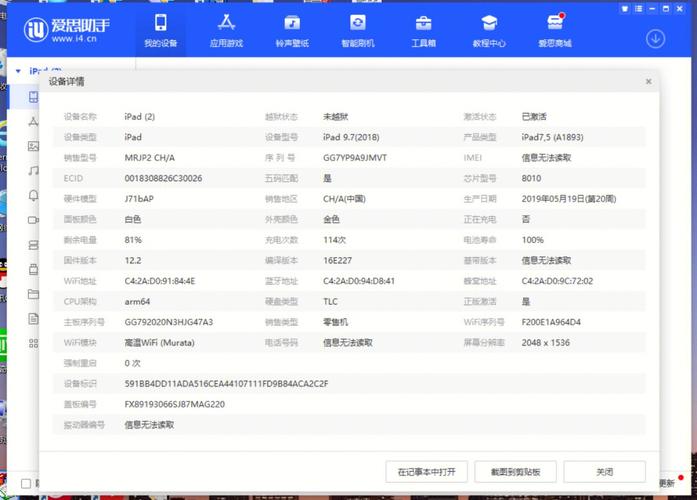Go to 智能刷机 tab
This screenshot has width=697, height=500.
pyautogui.click(x=358, y=30)
